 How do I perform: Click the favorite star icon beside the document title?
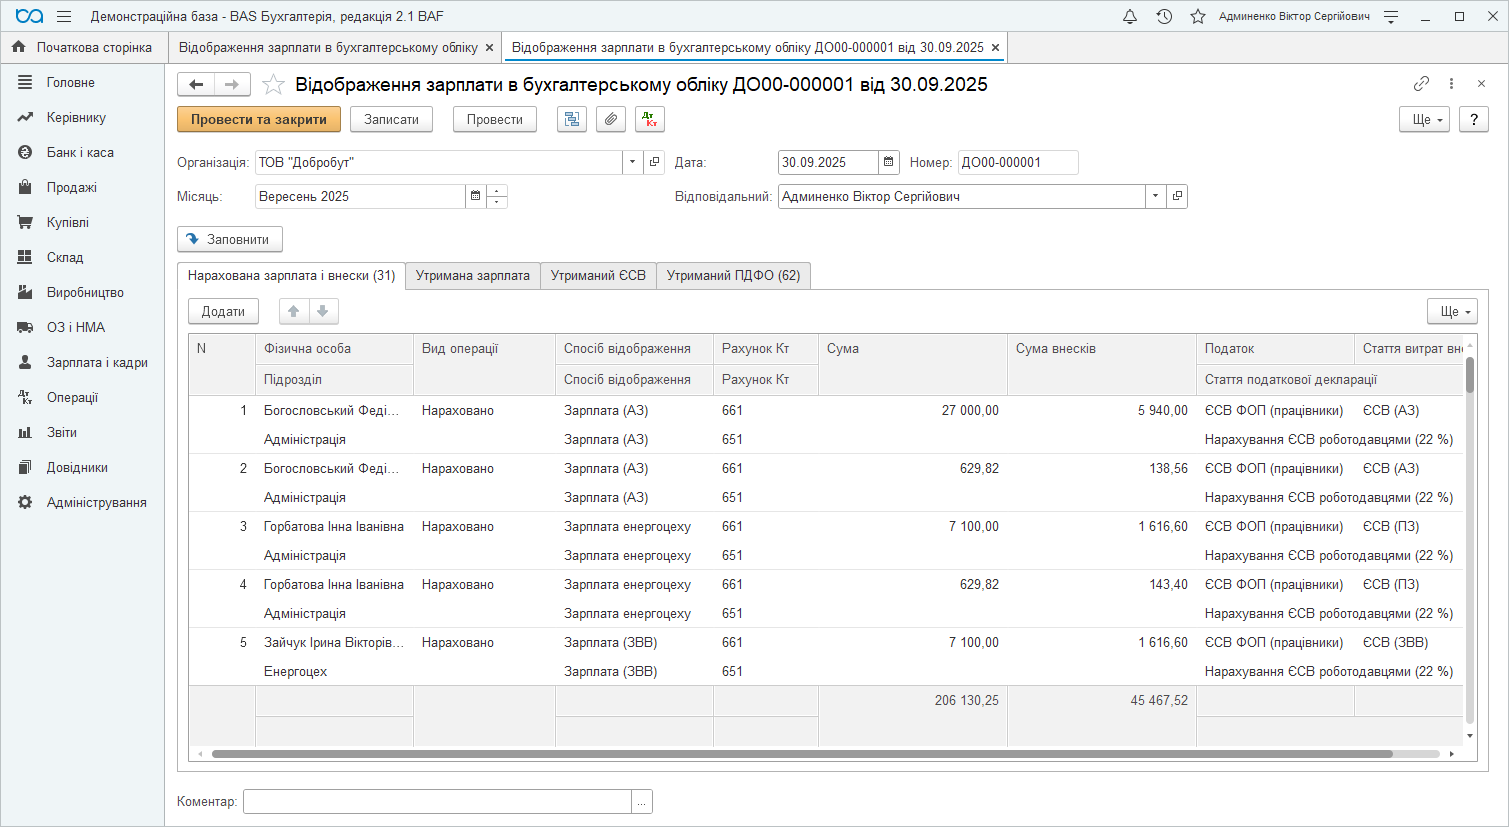pyautogui.click(x=273, y=85)
